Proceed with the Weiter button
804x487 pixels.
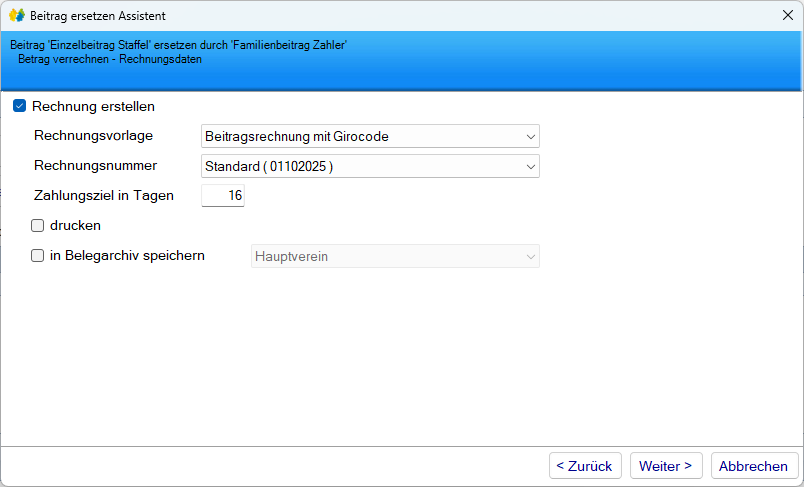point(666,466)
